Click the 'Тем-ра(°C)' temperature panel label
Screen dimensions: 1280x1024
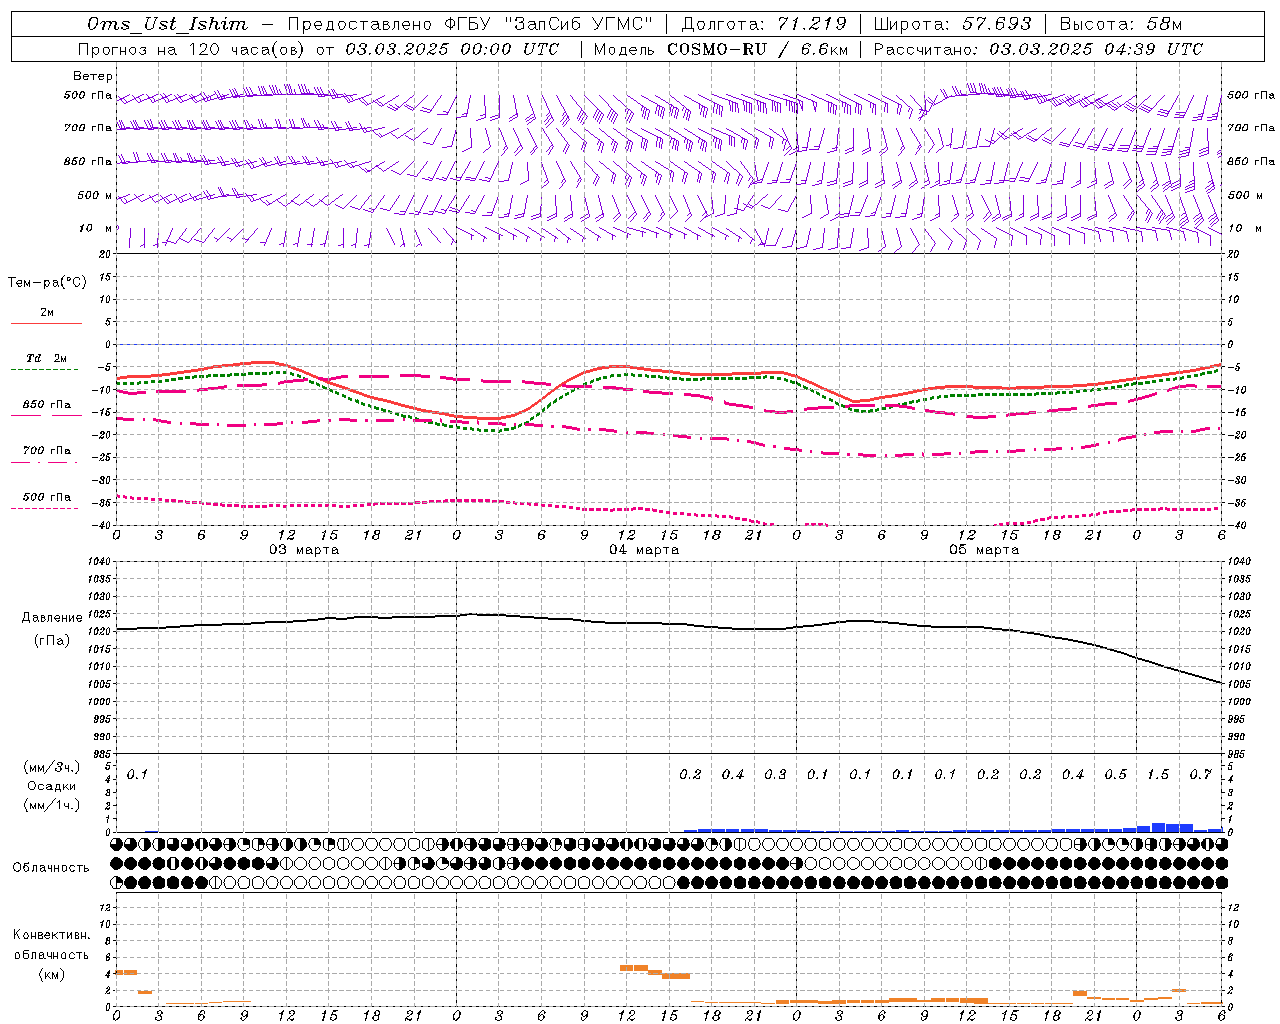click(47, 282)
